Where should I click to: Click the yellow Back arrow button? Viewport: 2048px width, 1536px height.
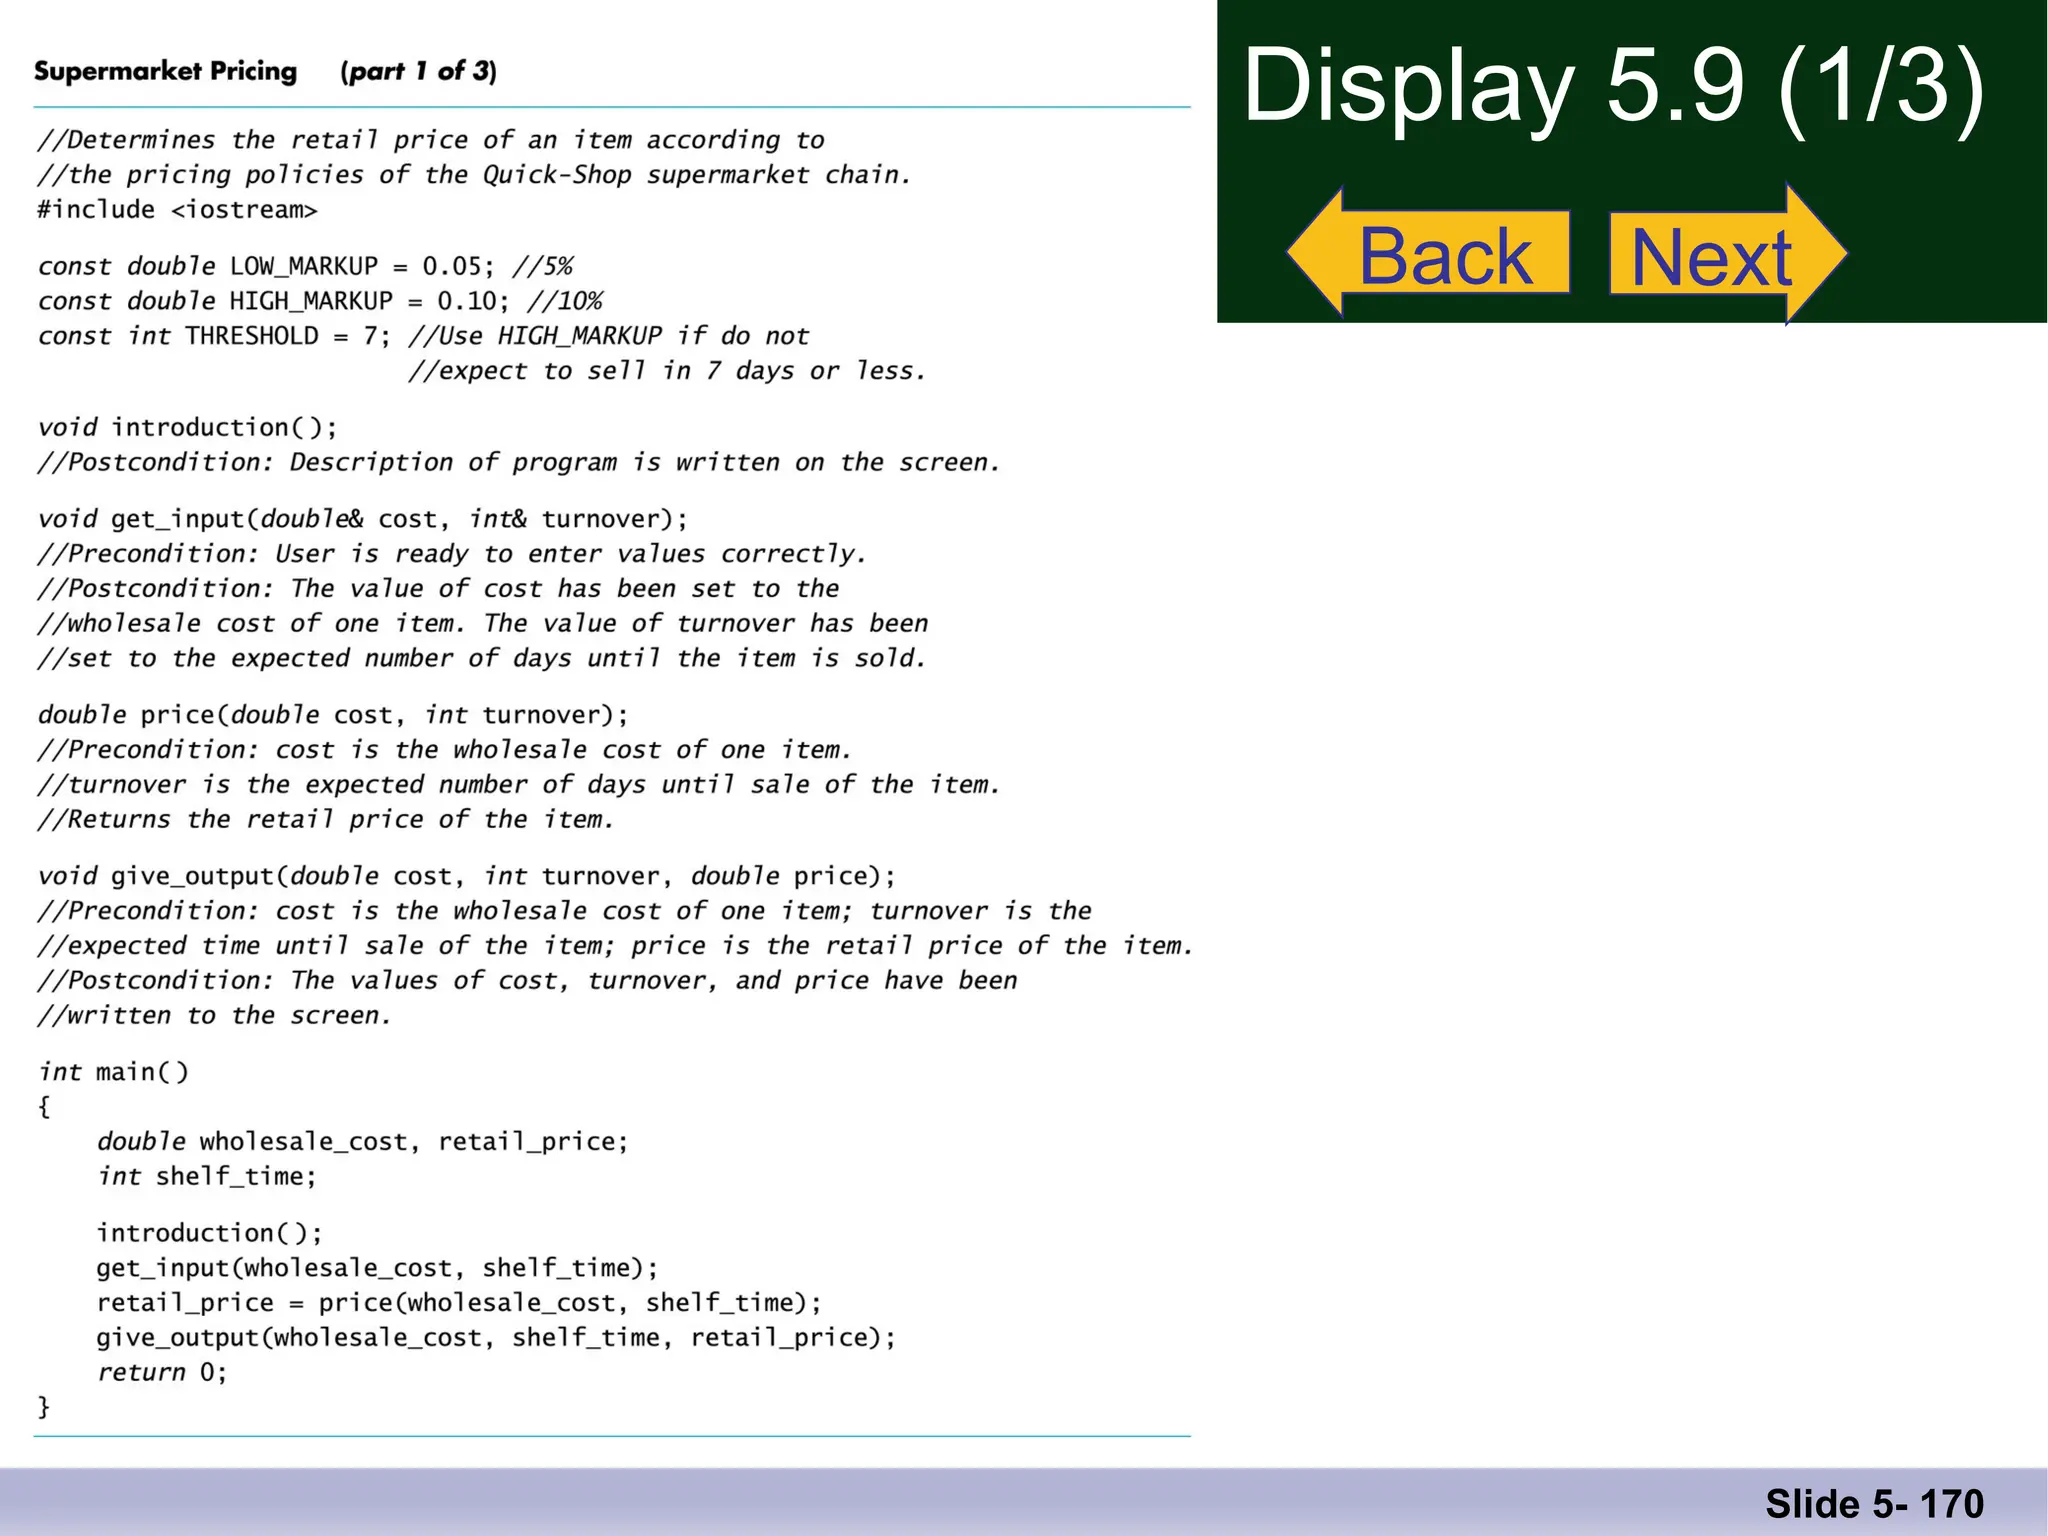pyautogui.click(x=1429, y=254)
